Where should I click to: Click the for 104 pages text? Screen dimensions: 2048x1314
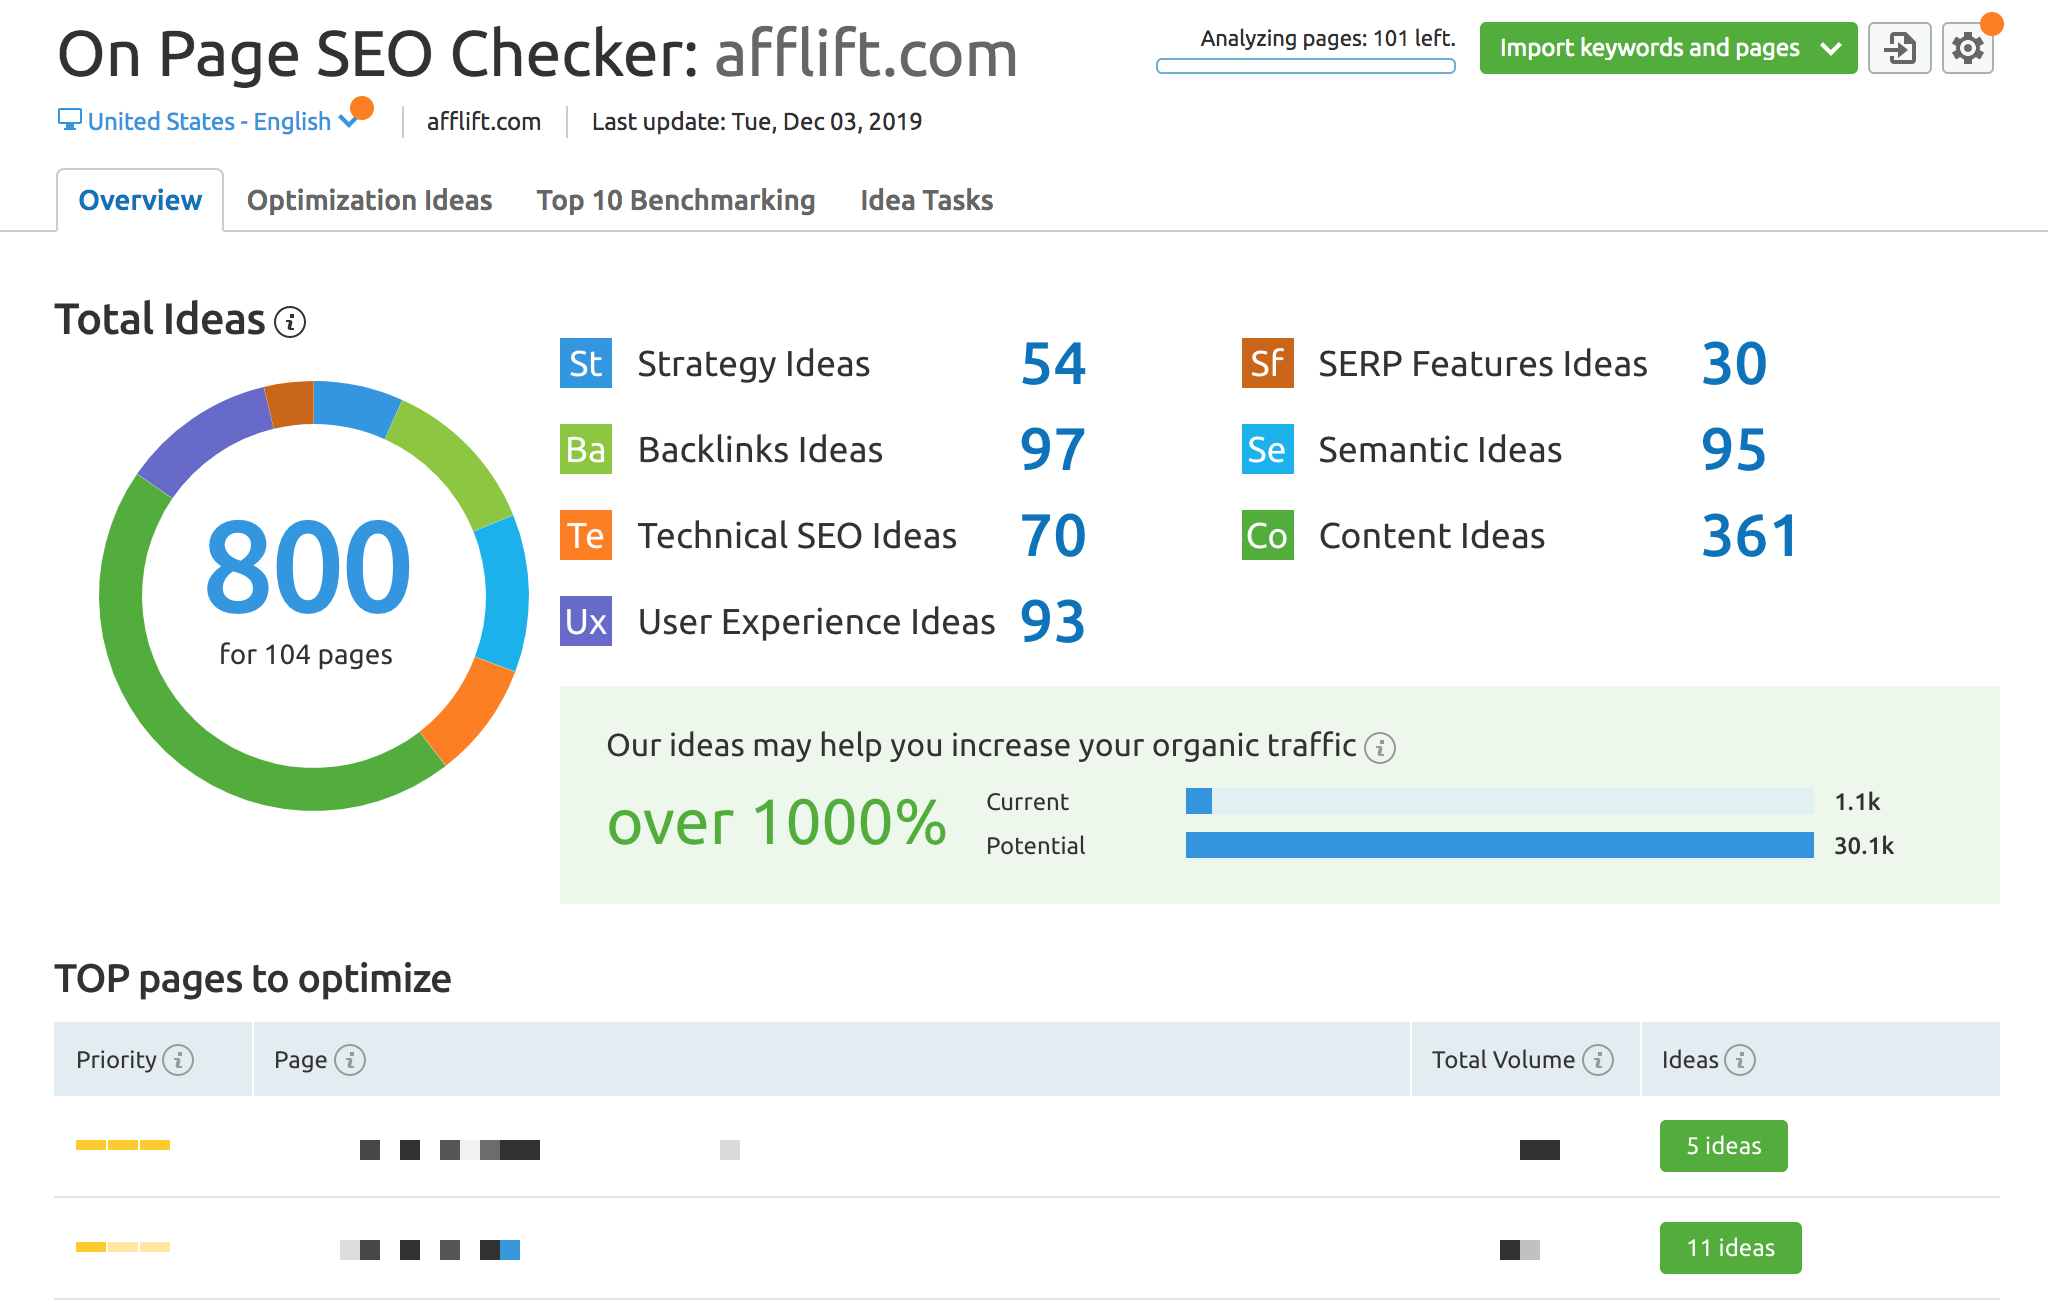tap(306, 655)
